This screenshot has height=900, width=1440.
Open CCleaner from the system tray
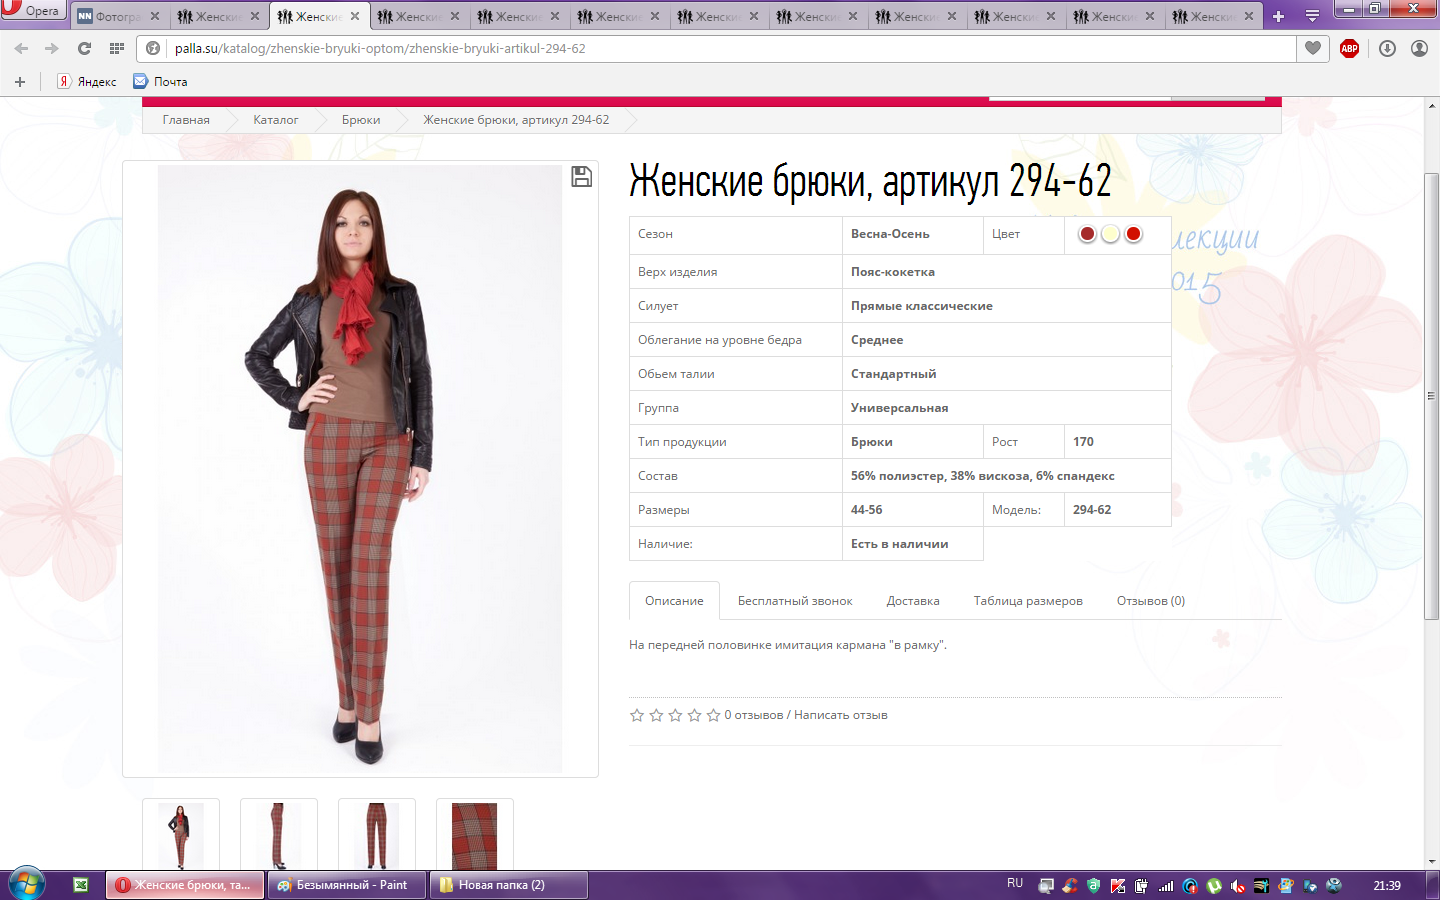[1070, 886]
